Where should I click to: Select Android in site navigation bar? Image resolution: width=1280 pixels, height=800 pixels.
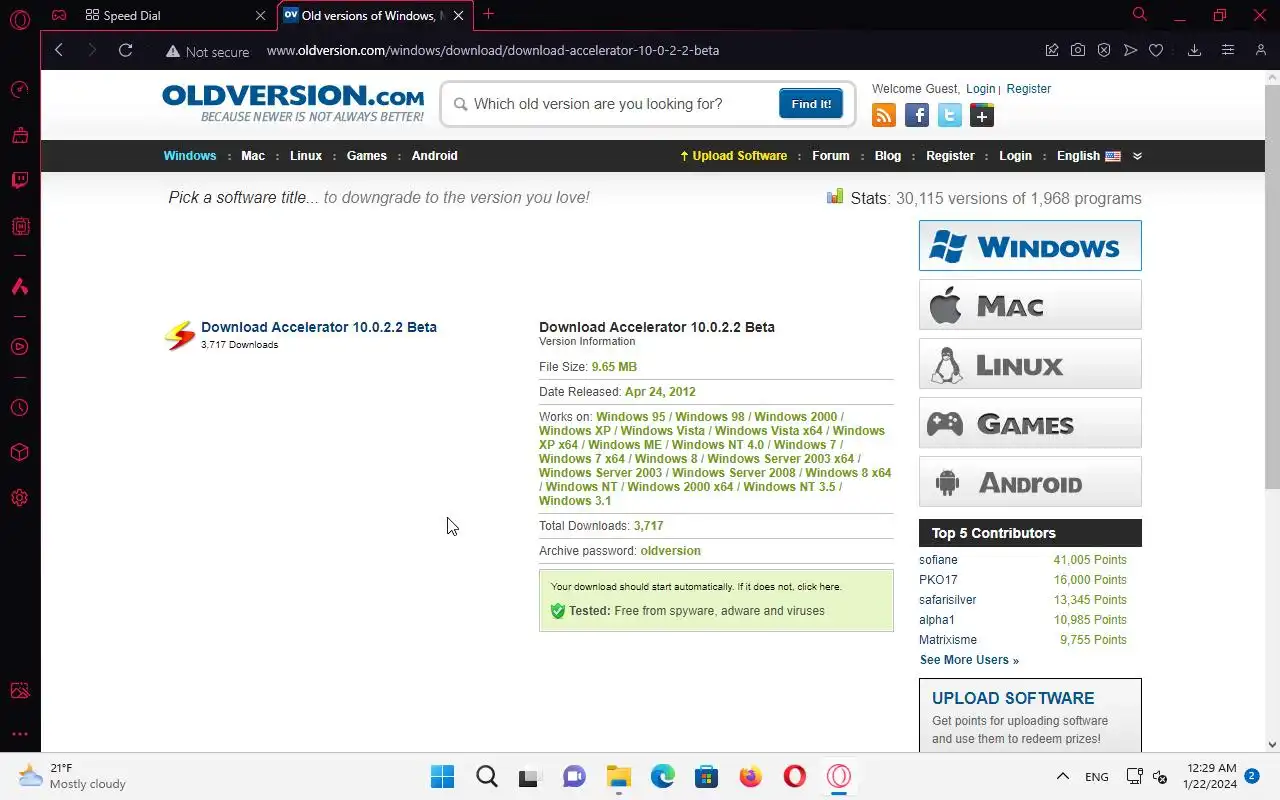[x=435, y=156]
